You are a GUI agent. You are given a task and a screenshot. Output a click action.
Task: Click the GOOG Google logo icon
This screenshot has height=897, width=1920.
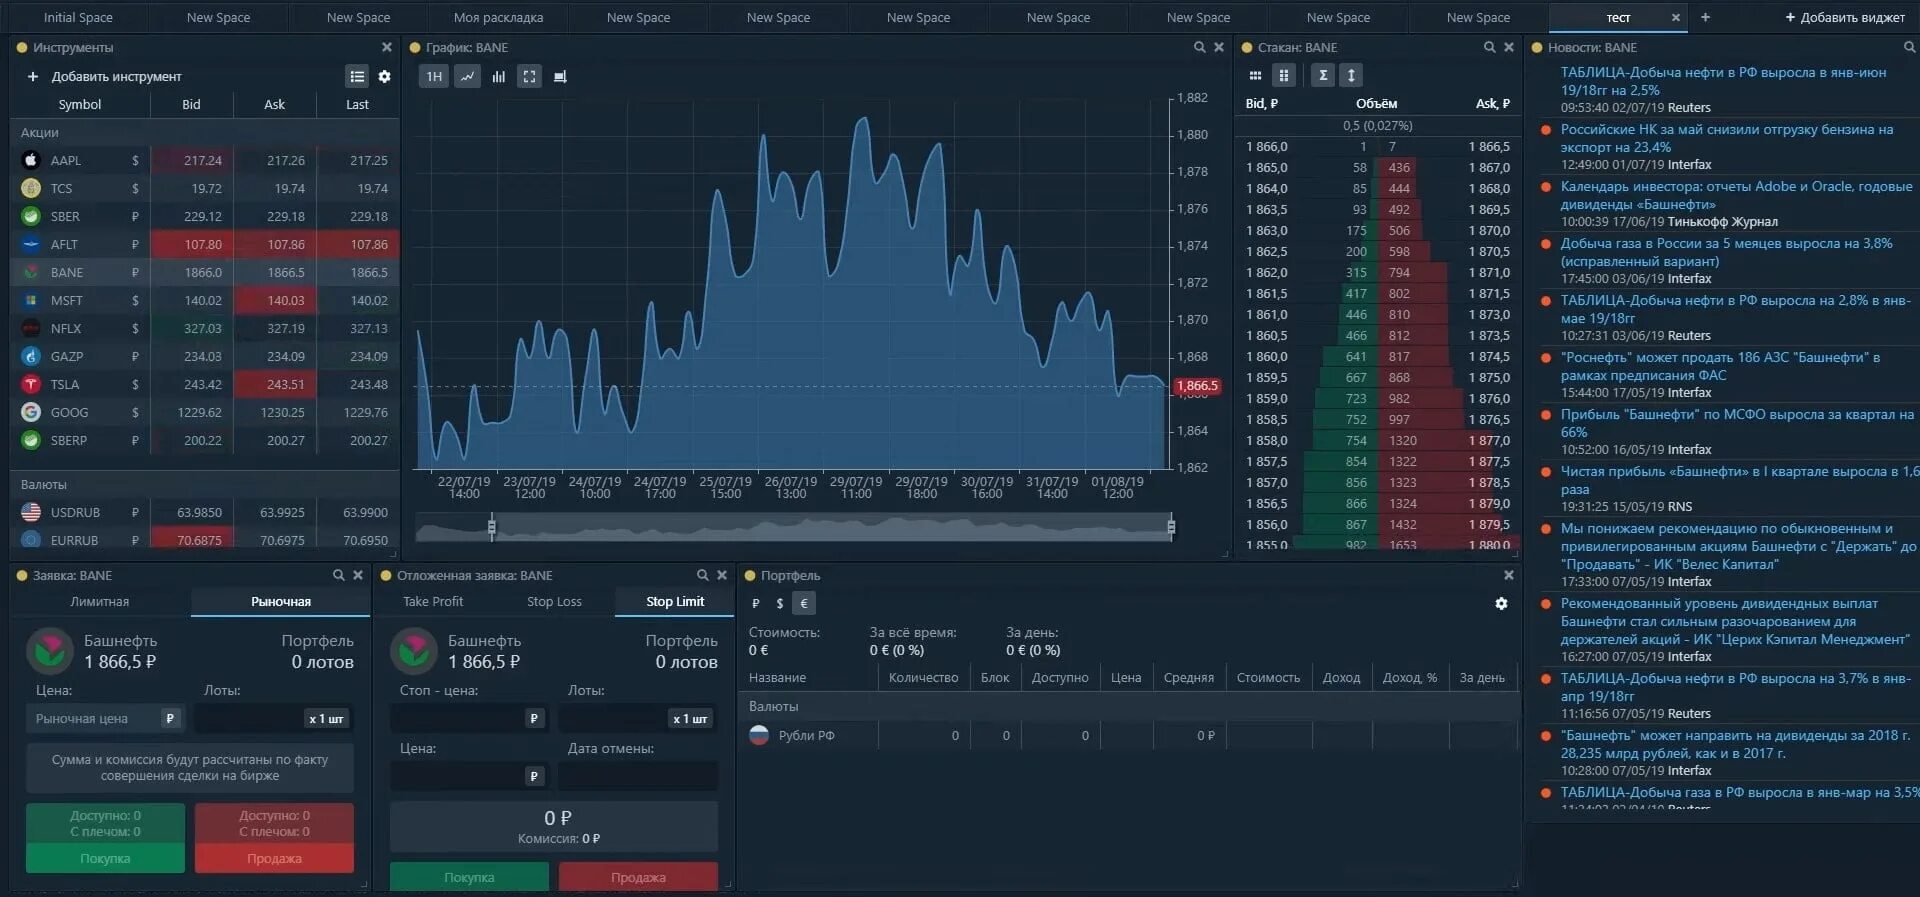pos(31,412)
